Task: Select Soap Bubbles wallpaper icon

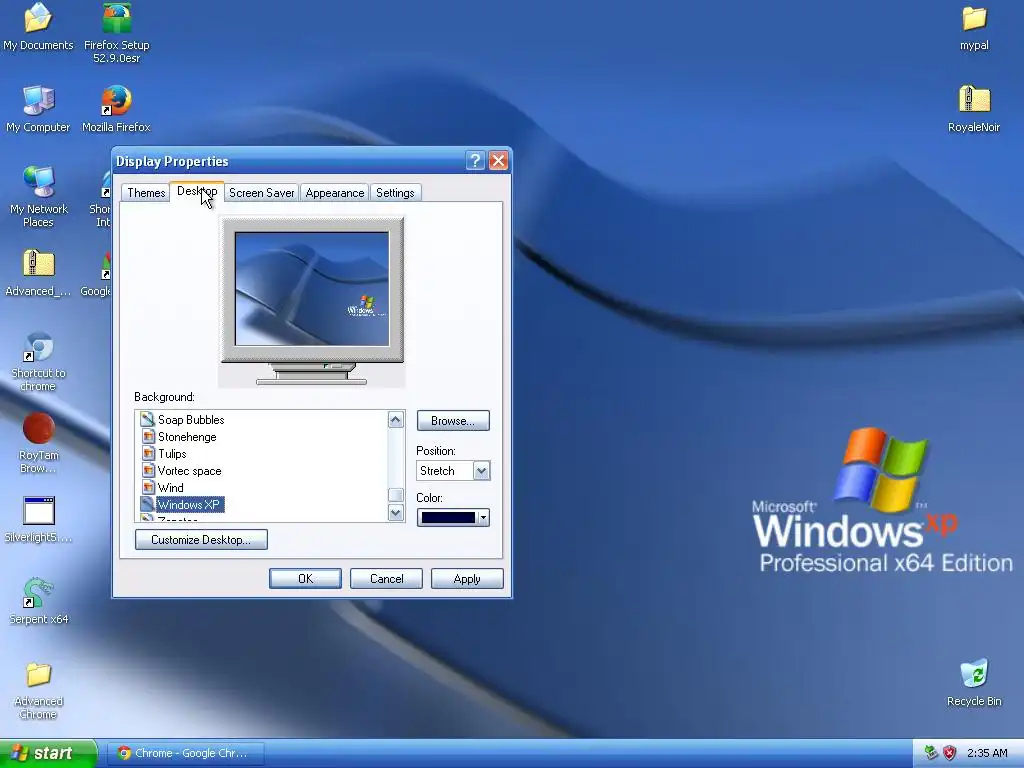Action: pos(148,419)
